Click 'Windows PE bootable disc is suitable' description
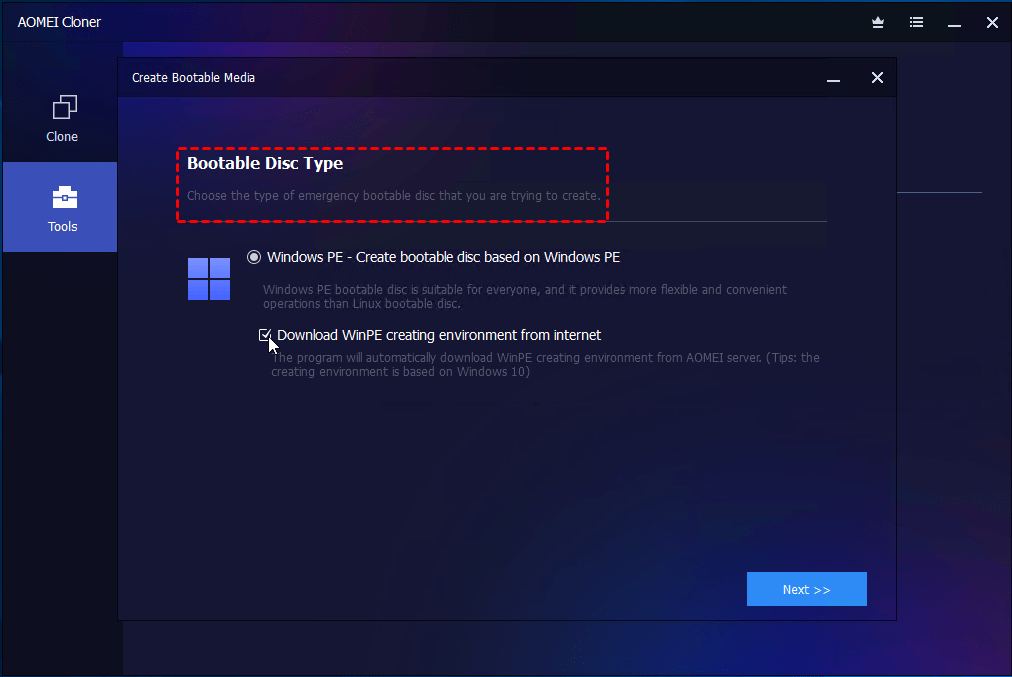Screen dimensions: 1012x677 [x=525, y=296]
